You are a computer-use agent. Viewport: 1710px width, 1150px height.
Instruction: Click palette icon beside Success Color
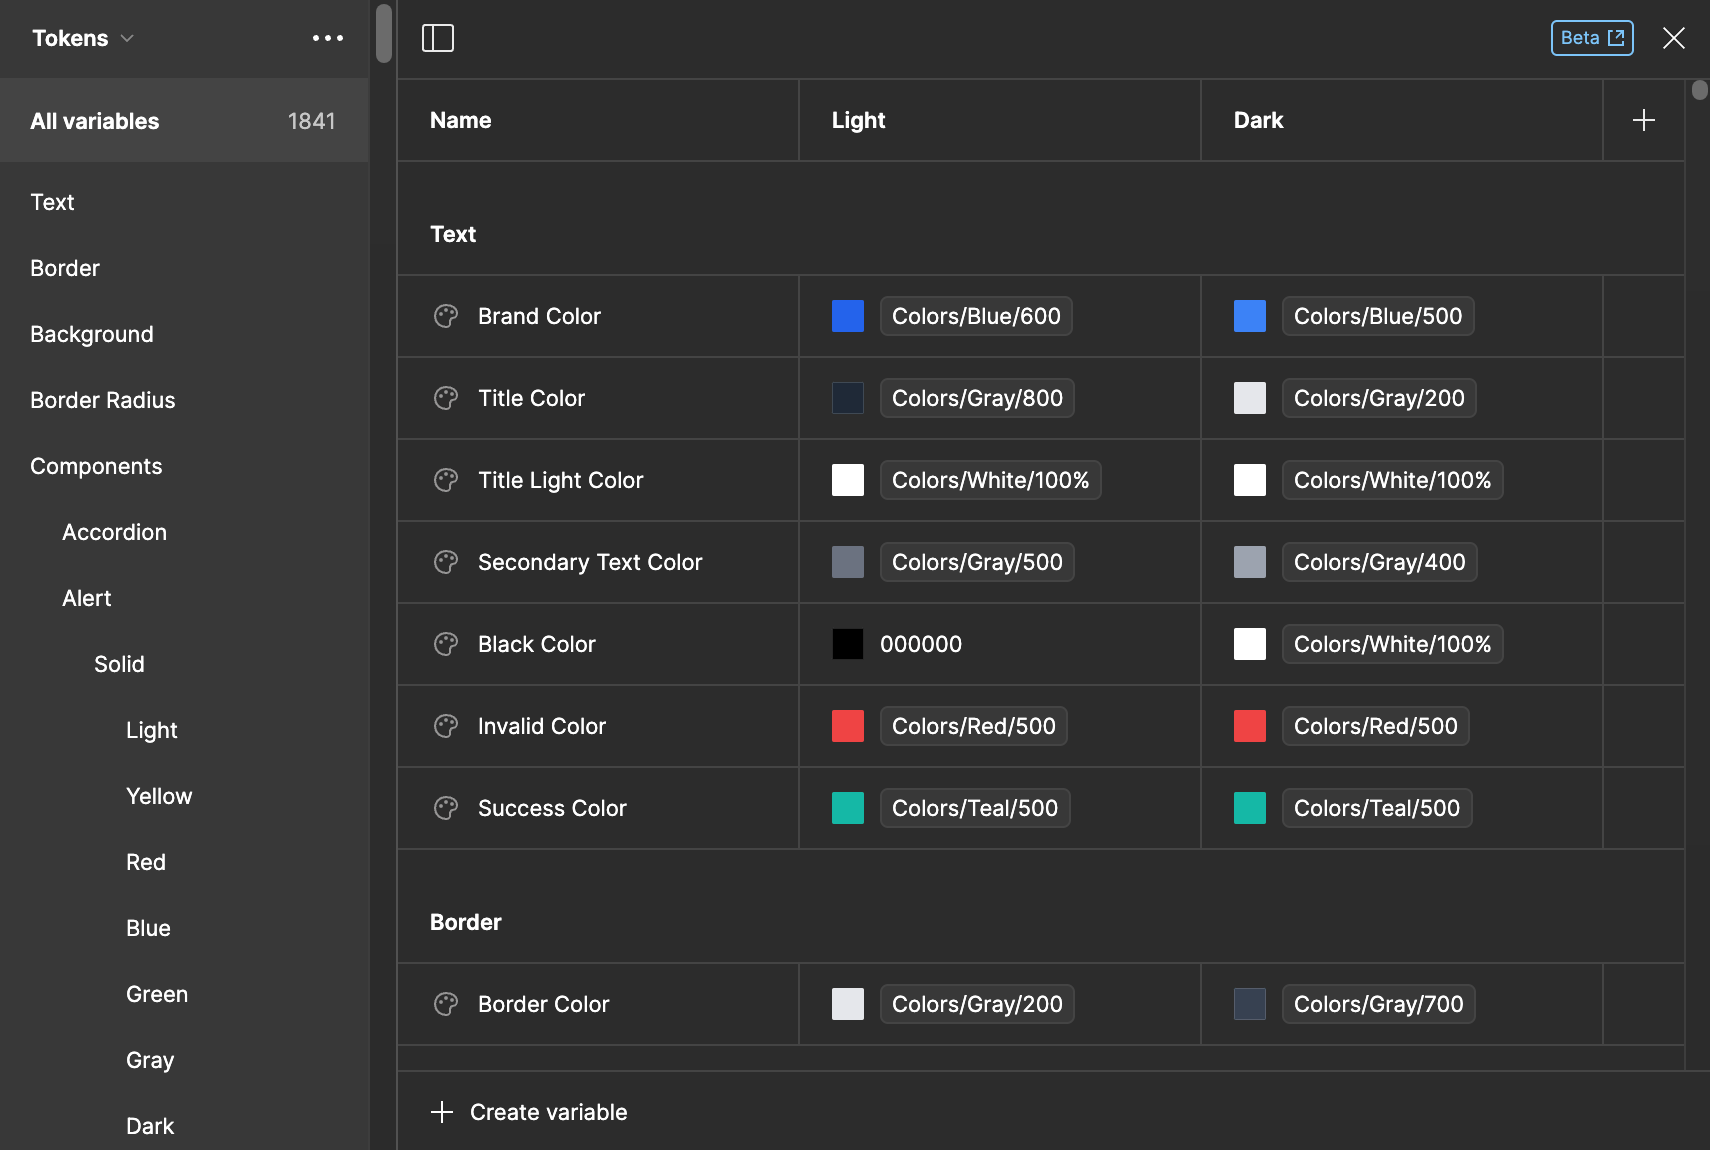click(x=446, y=808)
